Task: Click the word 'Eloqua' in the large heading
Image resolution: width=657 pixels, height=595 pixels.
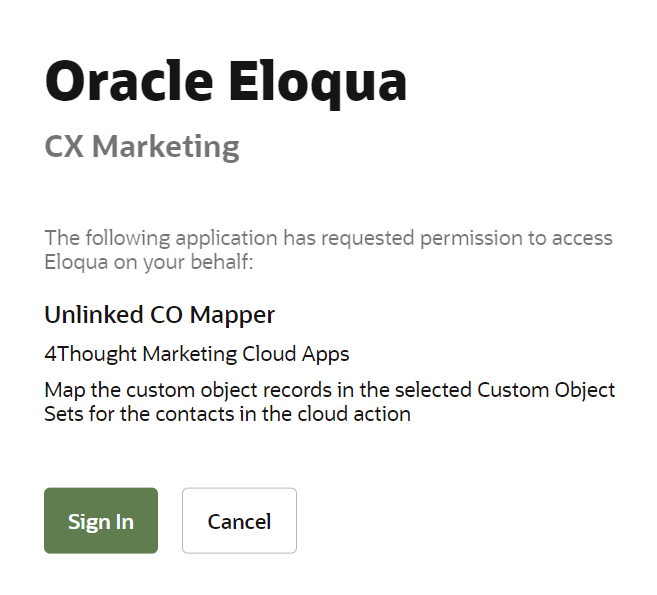Action: [318, 83]
